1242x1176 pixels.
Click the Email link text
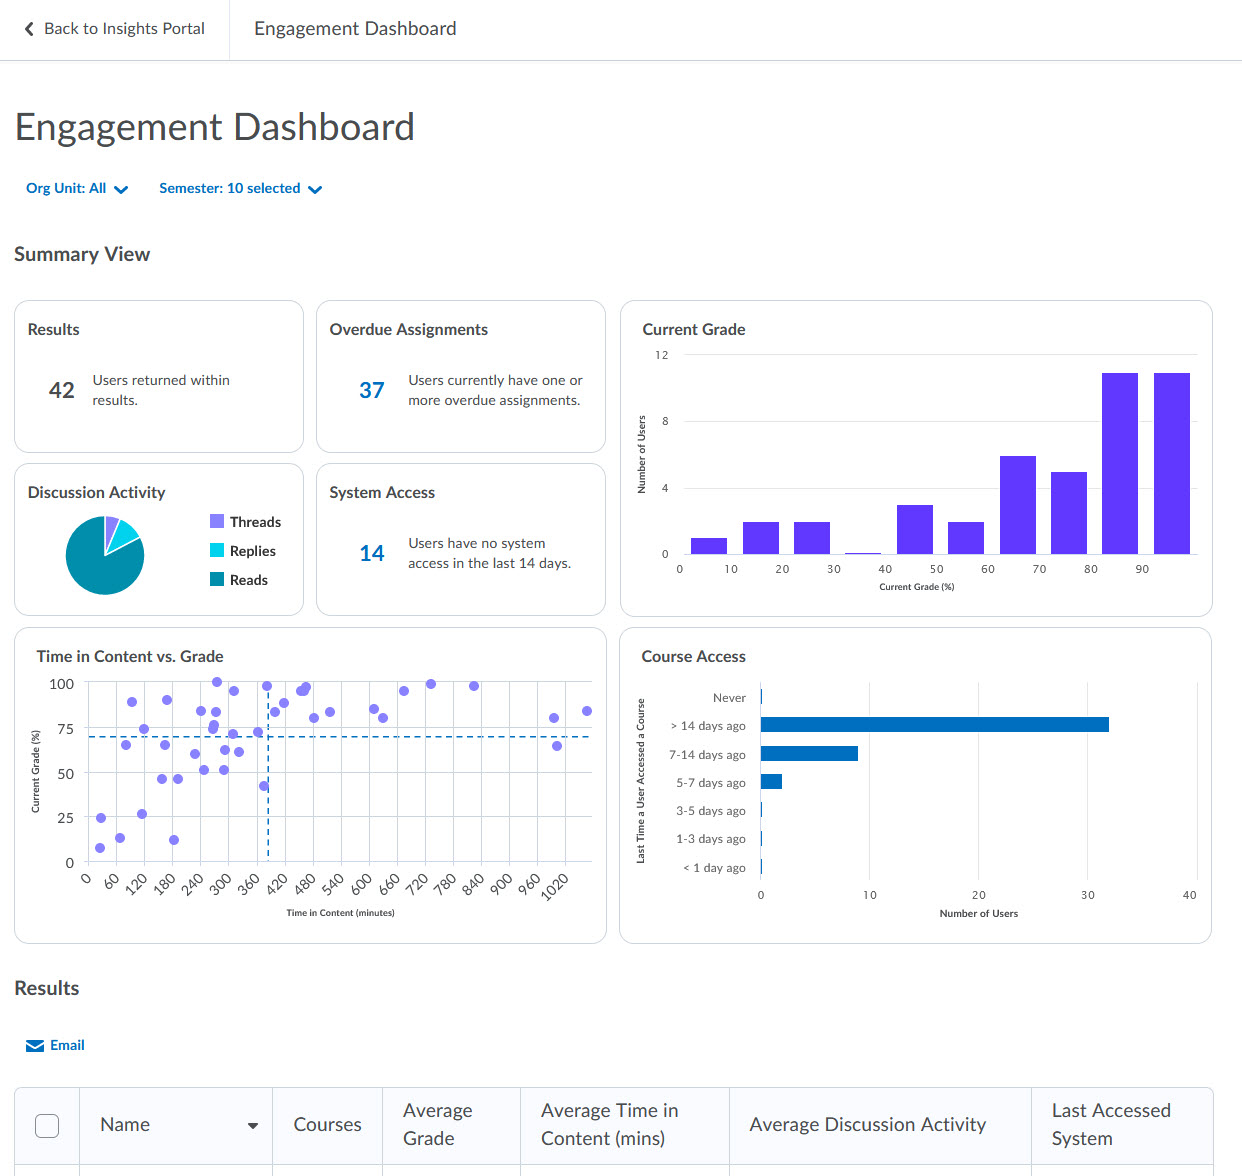pyautogui.click(x=67, y=1045)
